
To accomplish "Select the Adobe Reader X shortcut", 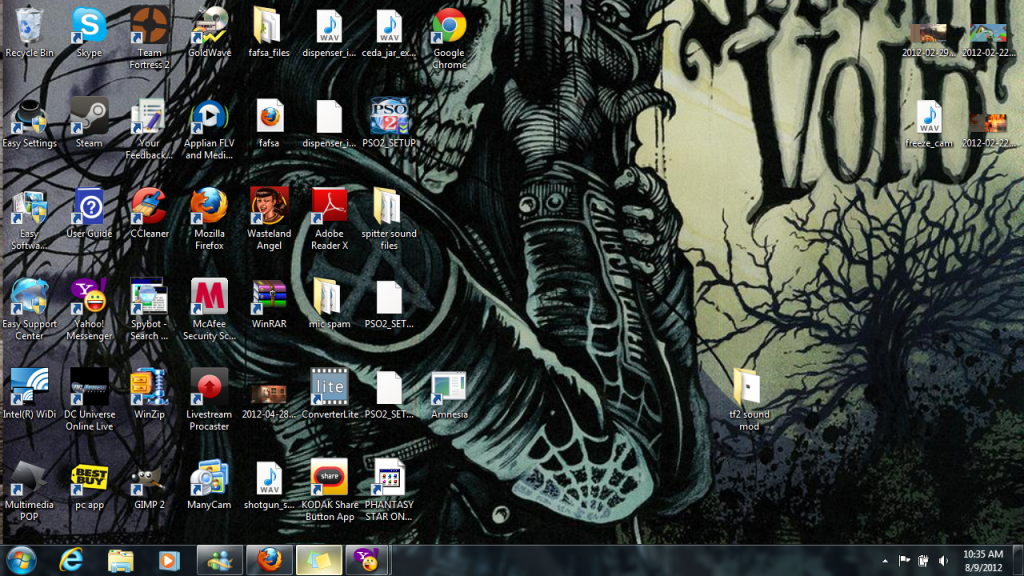I will [329, 219].
